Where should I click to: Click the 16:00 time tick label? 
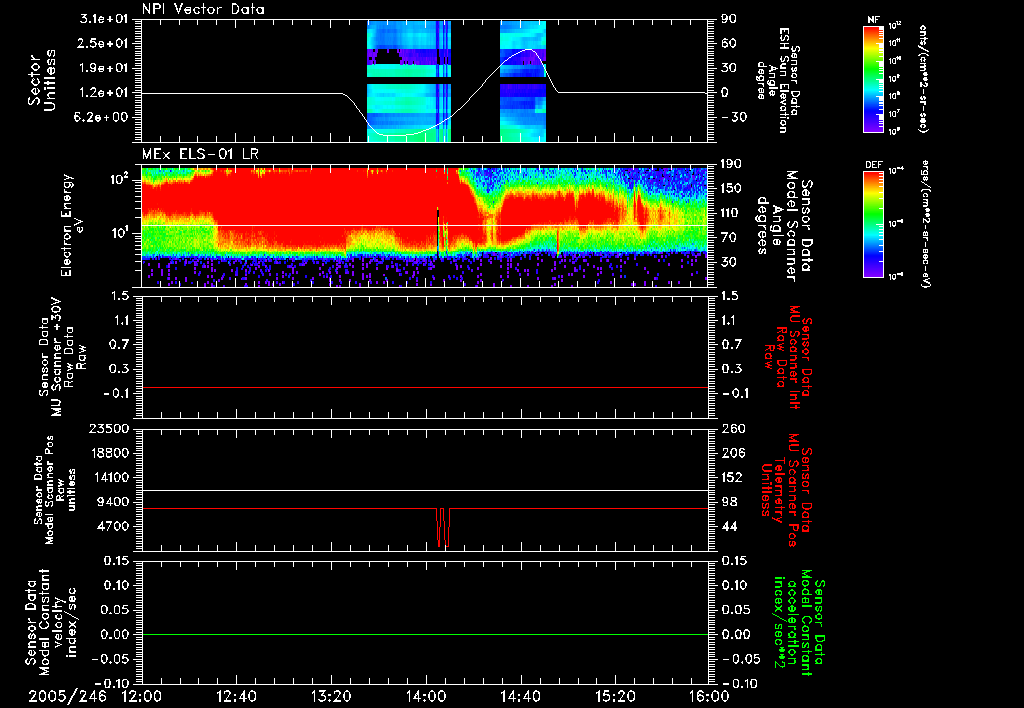[x=709, y=696]
